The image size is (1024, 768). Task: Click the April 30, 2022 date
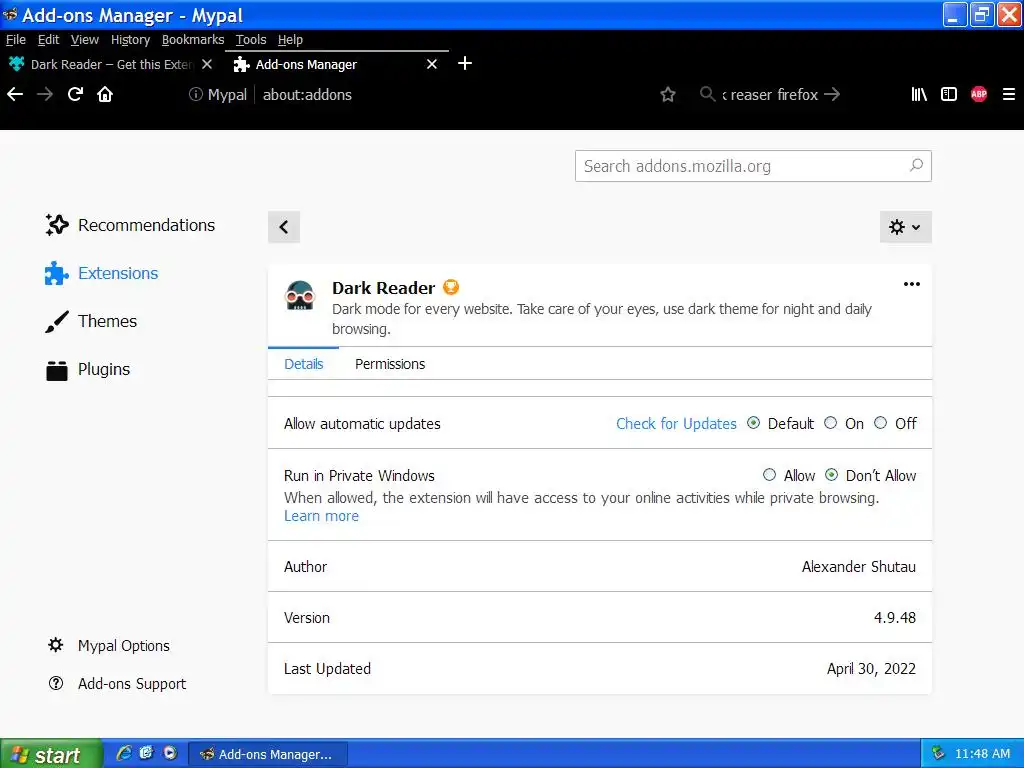871,669
